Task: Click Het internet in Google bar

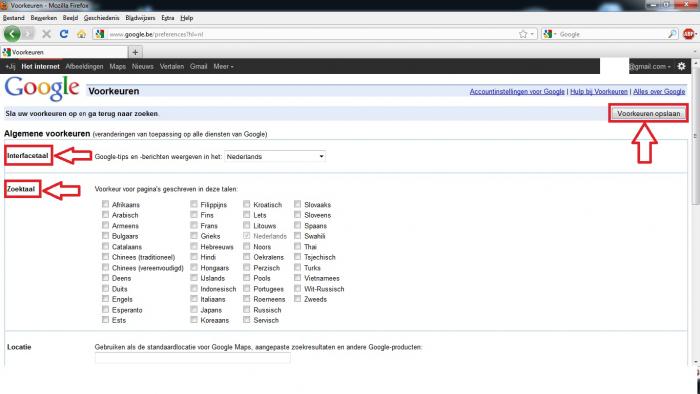Action: [x=40, y=66]
